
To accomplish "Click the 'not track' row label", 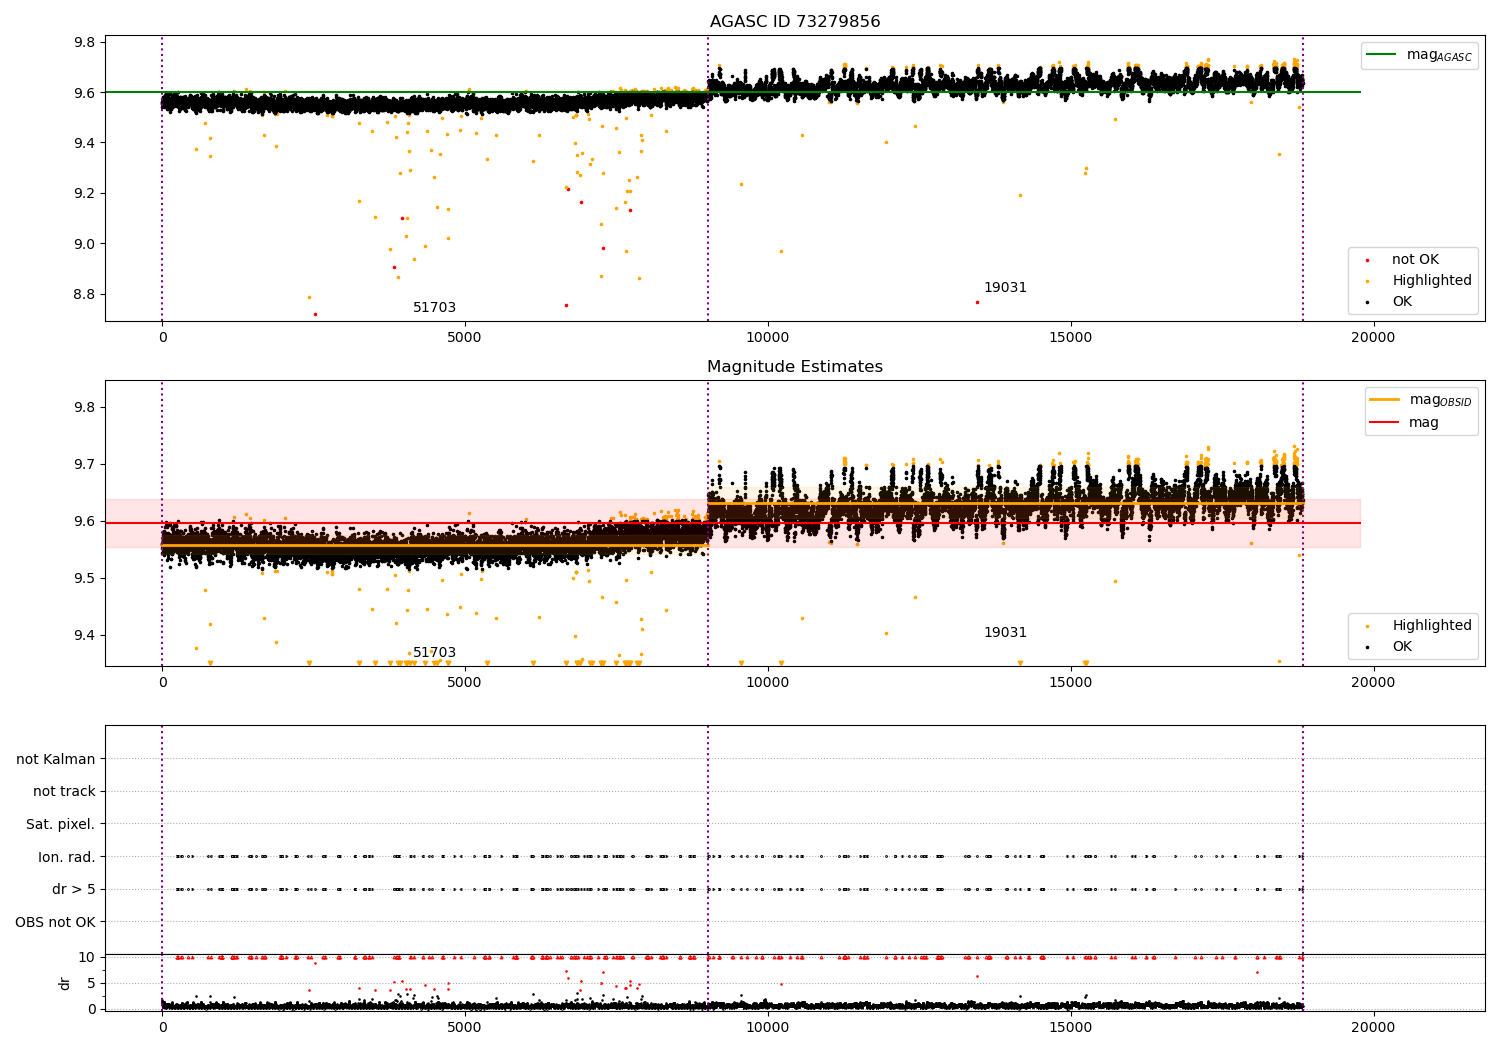I will 64,792.
